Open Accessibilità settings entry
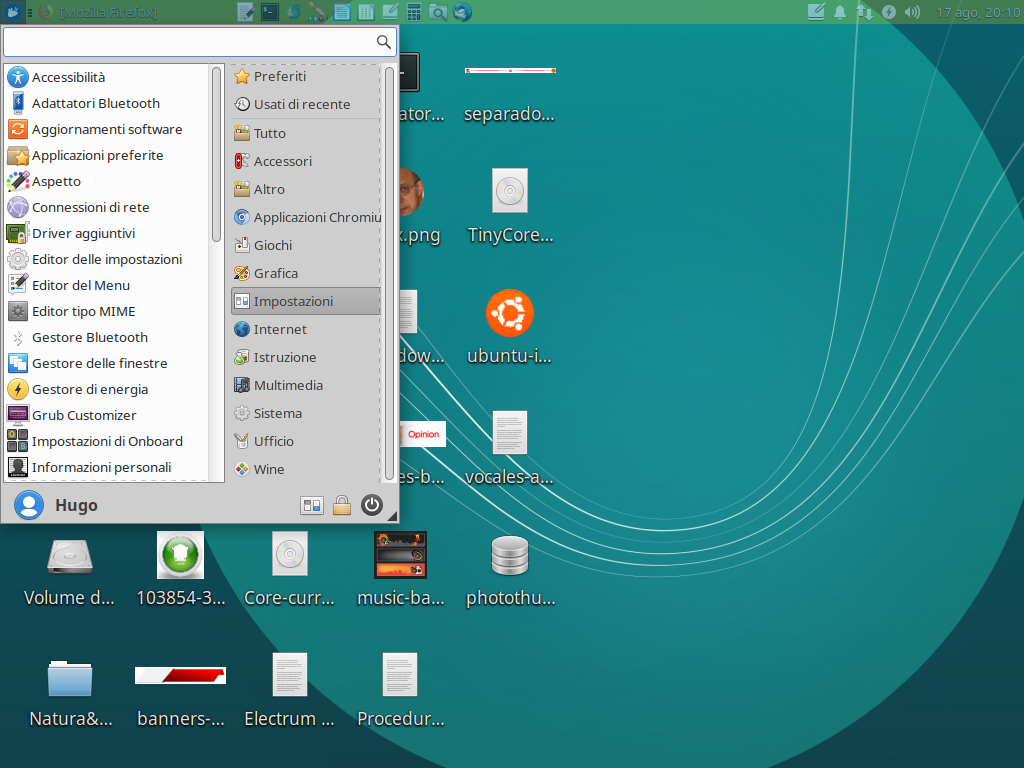This screenshot has width=1024, height=768. click(106, 77)
